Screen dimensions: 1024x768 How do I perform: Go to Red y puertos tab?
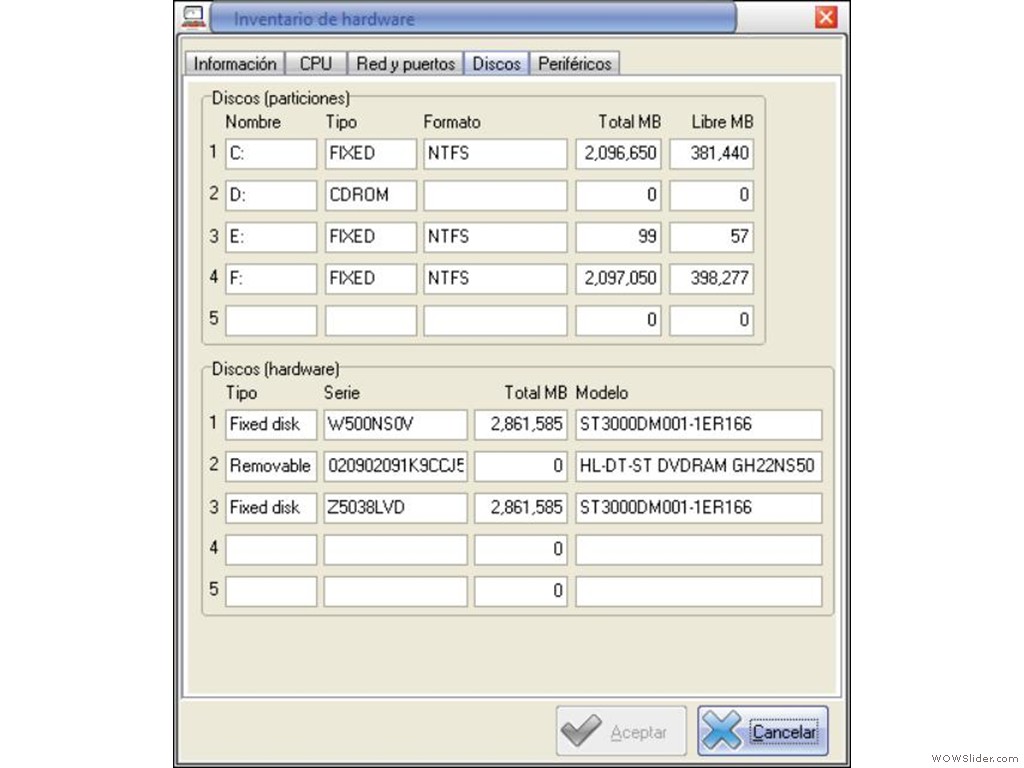(405, 63)
